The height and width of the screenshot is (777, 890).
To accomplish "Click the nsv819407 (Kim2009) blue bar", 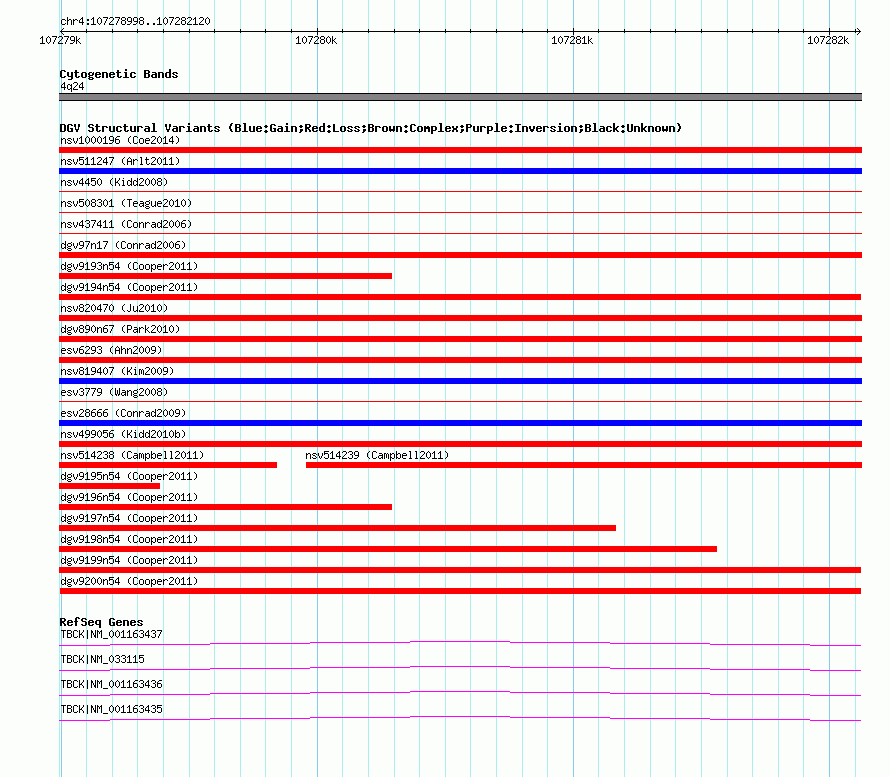I will 460,381.
